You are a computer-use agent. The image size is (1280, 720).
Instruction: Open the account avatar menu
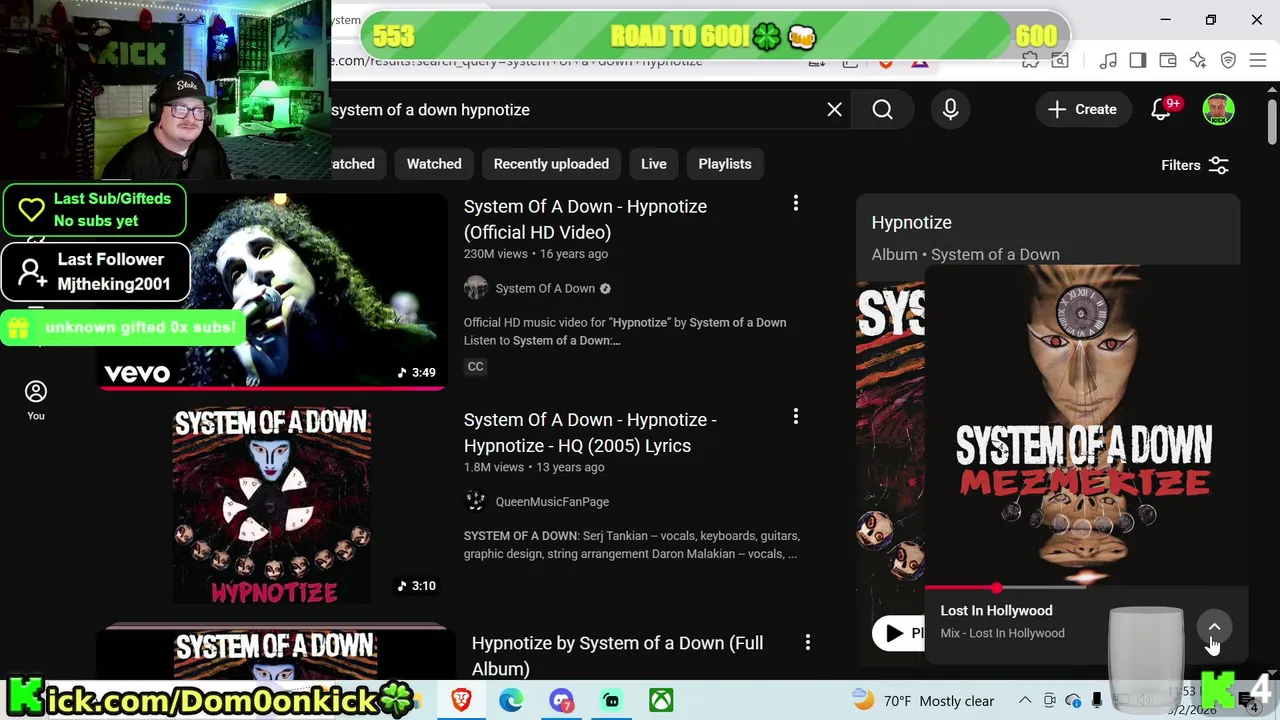tap(1218, 110)
